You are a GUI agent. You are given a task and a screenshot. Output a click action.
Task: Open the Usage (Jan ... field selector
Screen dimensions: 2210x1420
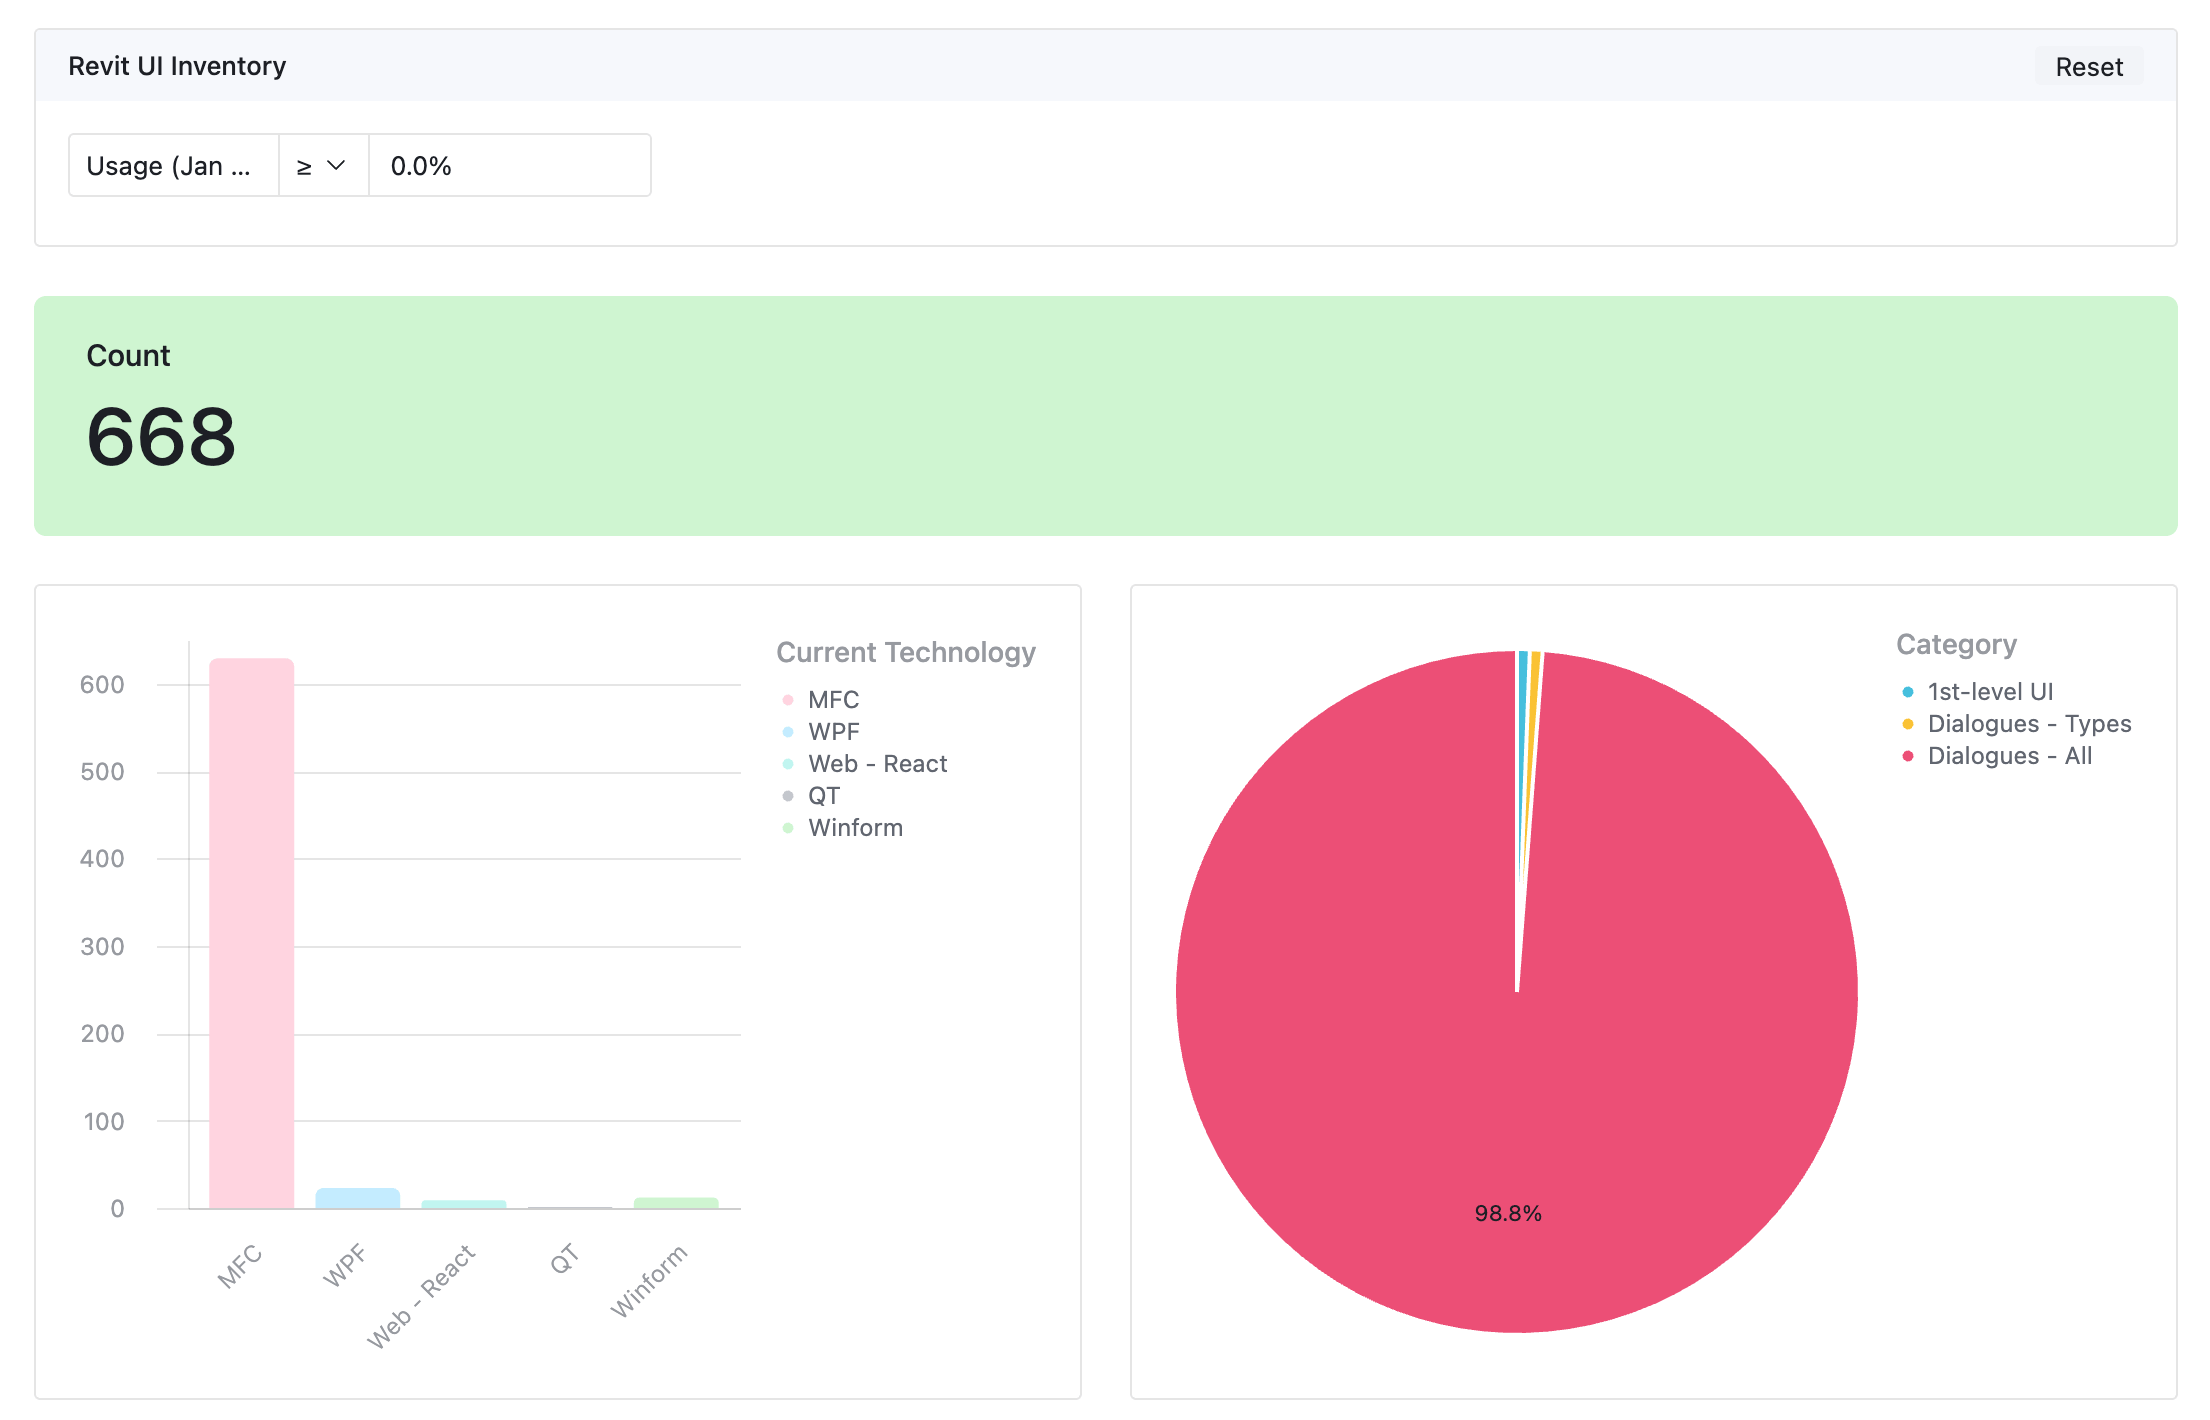tap(174, 166)
